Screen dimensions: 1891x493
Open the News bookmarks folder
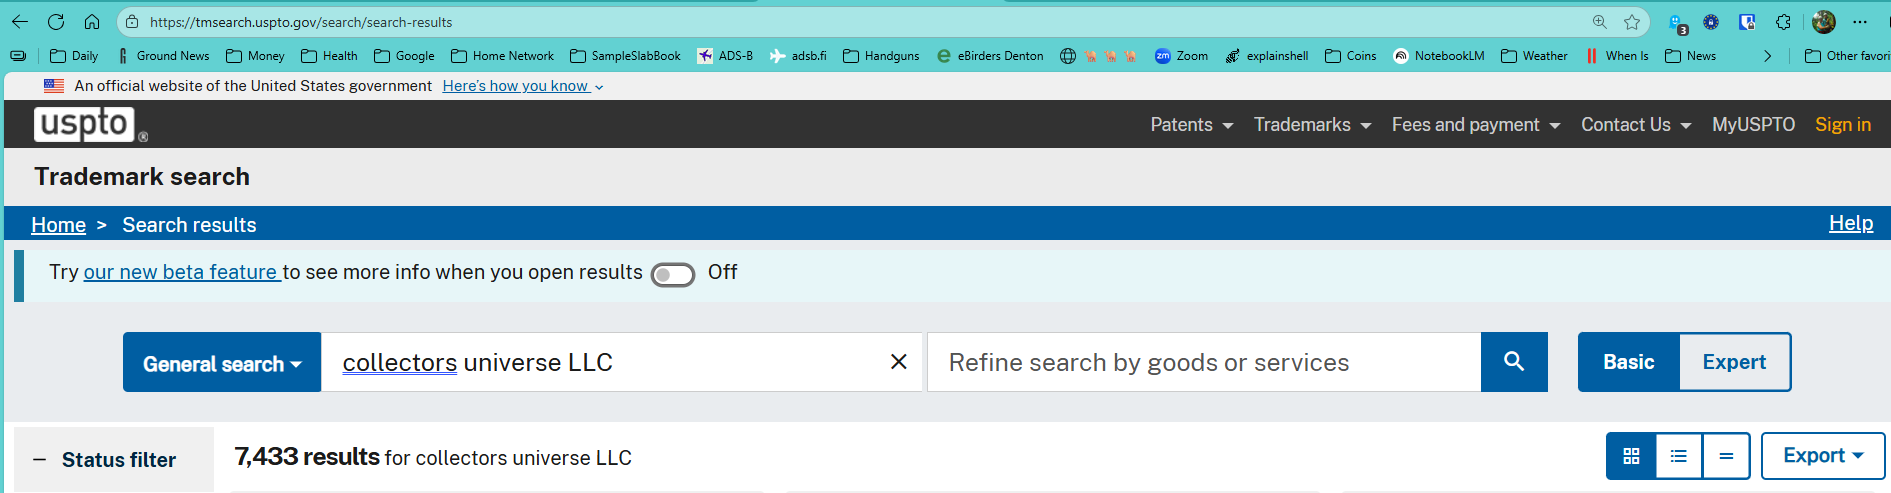coord(1690,56)
